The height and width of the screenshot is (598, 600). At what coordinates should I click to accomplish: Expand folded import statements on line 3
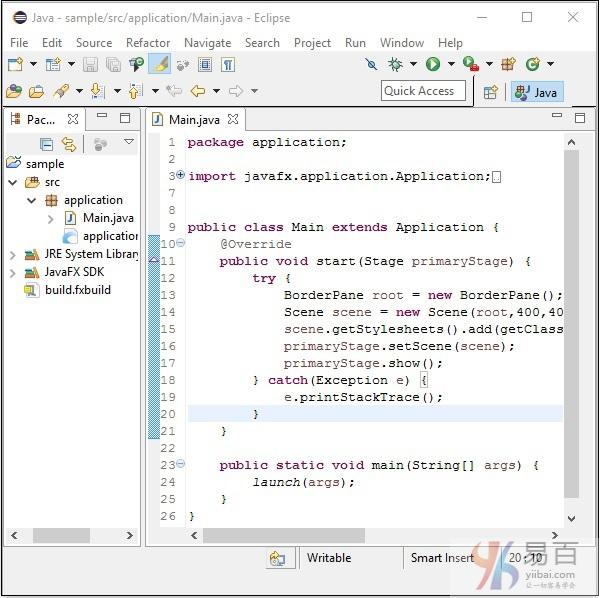point(180,175)
